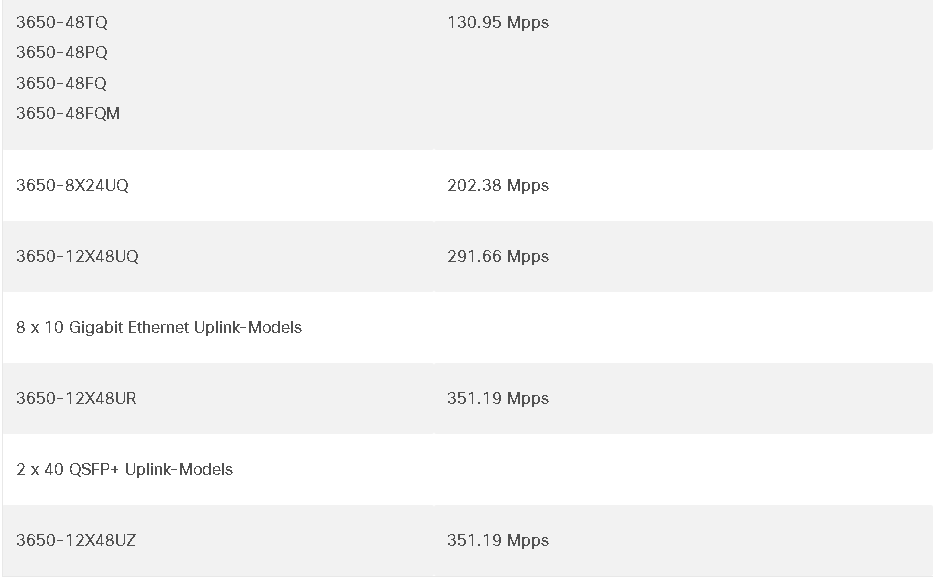
Task: Click 351.19 Mpps in the 3650-12X48UR row
Action: (x=498, y=399)
